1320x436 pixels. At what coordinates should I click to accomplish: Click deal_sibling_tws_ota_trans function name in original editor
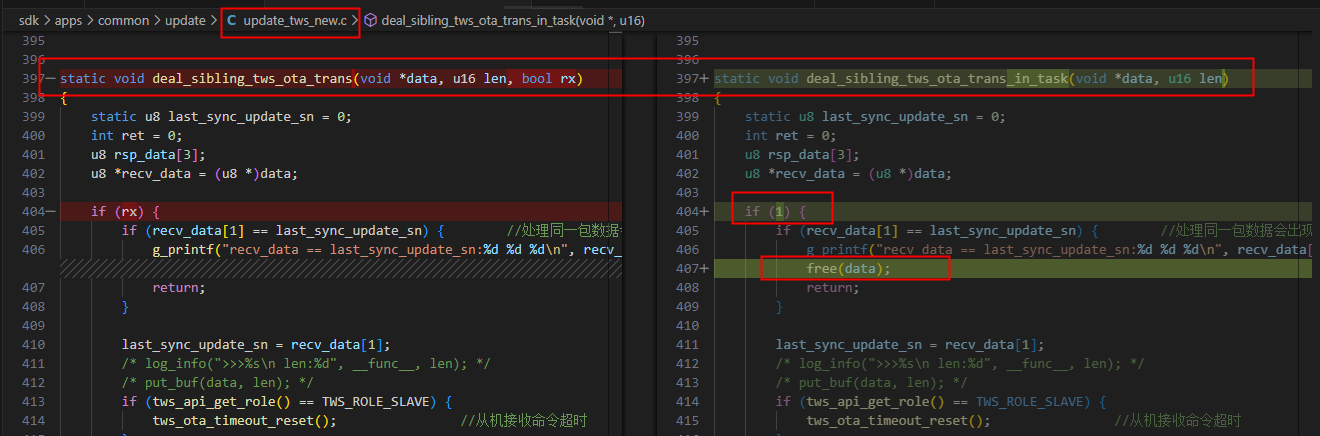(x=252, y=78)
